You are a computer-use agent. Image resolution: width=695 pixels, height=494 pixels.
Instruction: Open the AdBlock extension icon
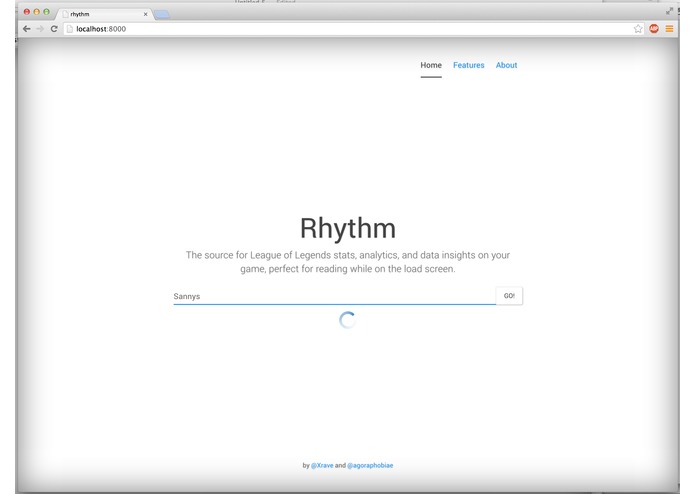pos(654,29)
